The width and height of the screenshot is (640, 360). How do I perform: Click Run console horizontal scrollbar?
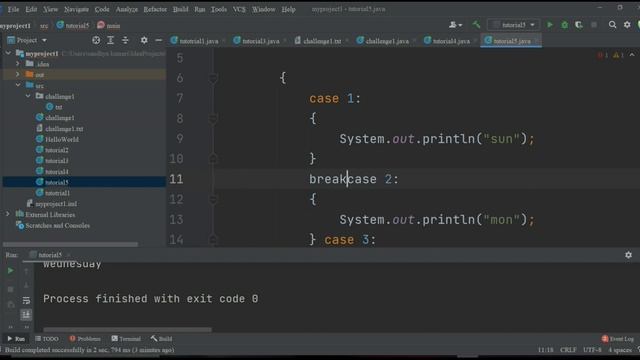[x=127, y=329]
